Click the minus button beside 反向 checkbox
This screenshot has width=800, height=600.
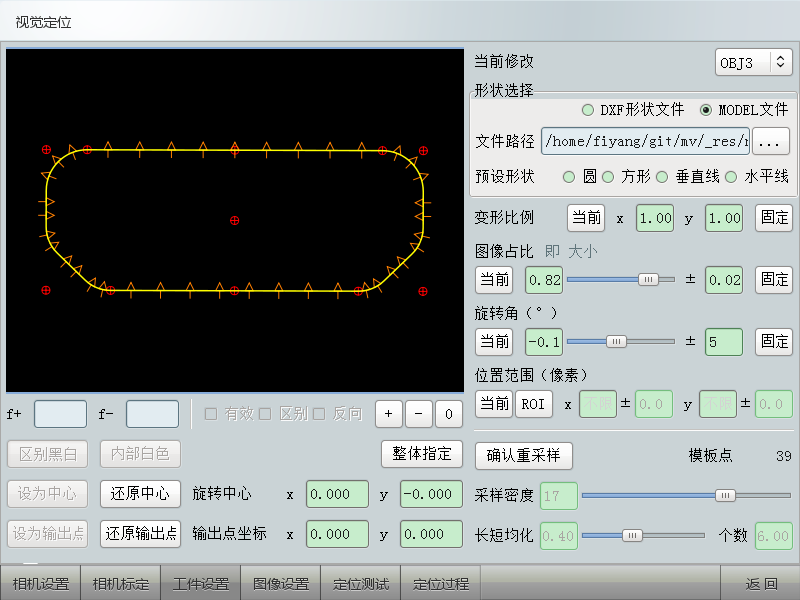click(x=419, y=414)
